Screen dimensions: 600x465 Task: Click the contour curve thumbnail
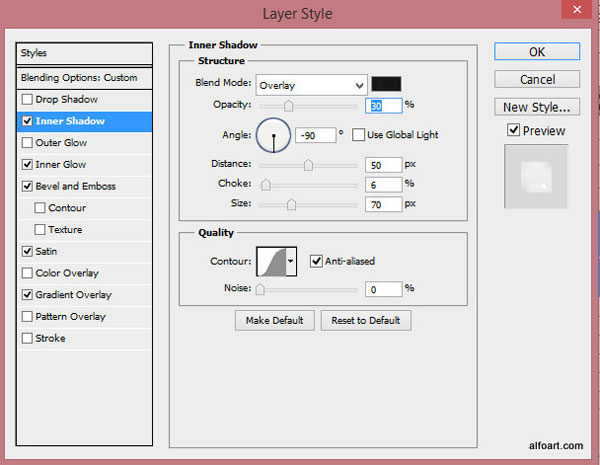(x=271, y=261)
